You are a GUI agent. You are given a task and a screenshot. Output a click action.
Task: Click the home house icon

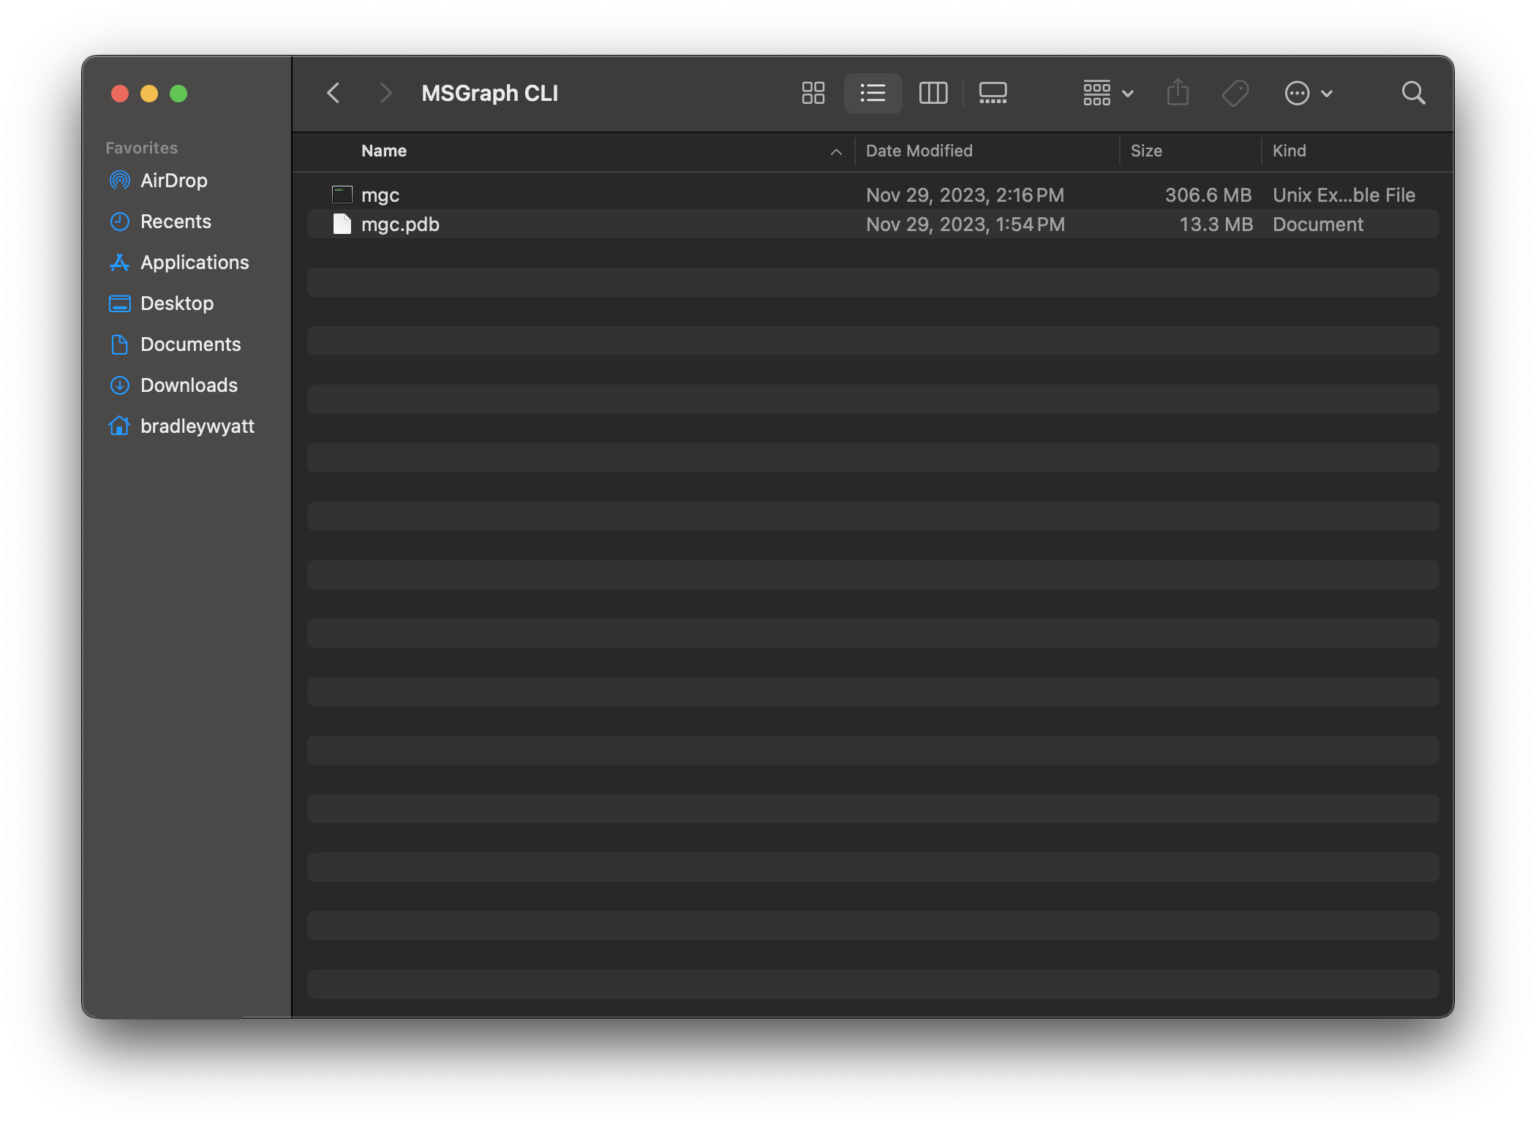click(x=119, y=426)
